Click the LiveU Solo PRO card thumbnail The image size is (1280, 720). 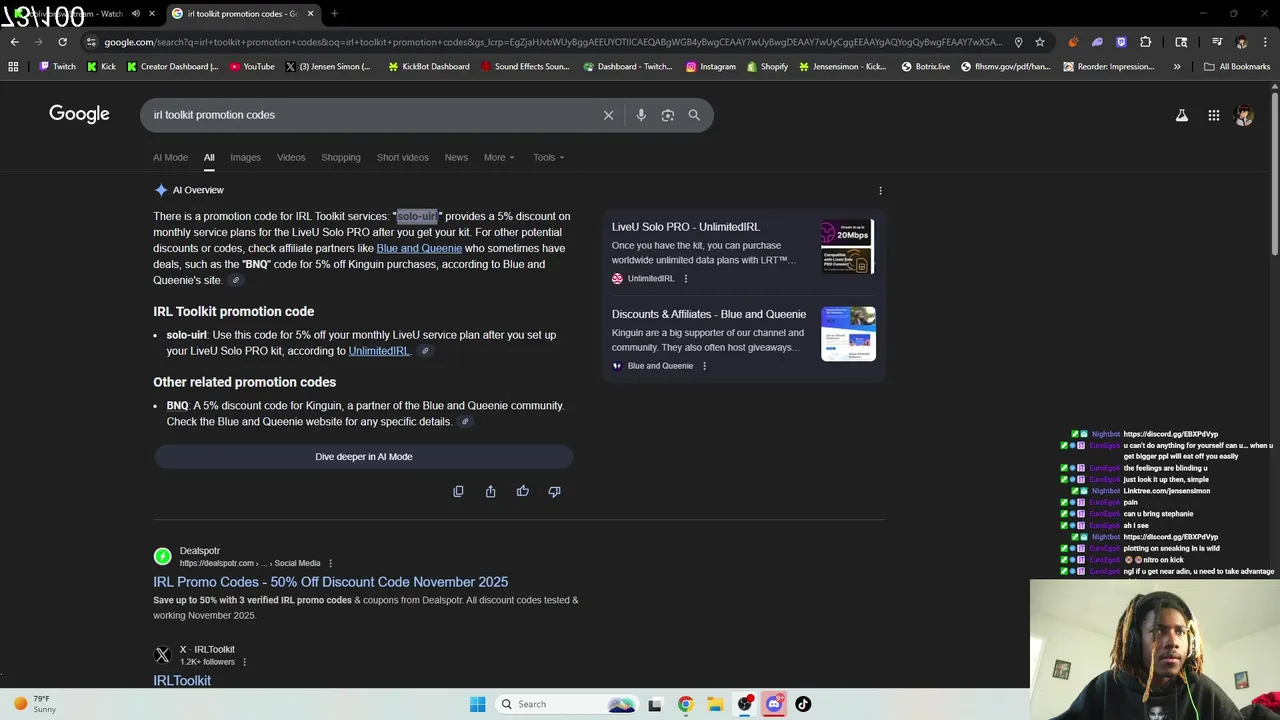click(848, 247)
